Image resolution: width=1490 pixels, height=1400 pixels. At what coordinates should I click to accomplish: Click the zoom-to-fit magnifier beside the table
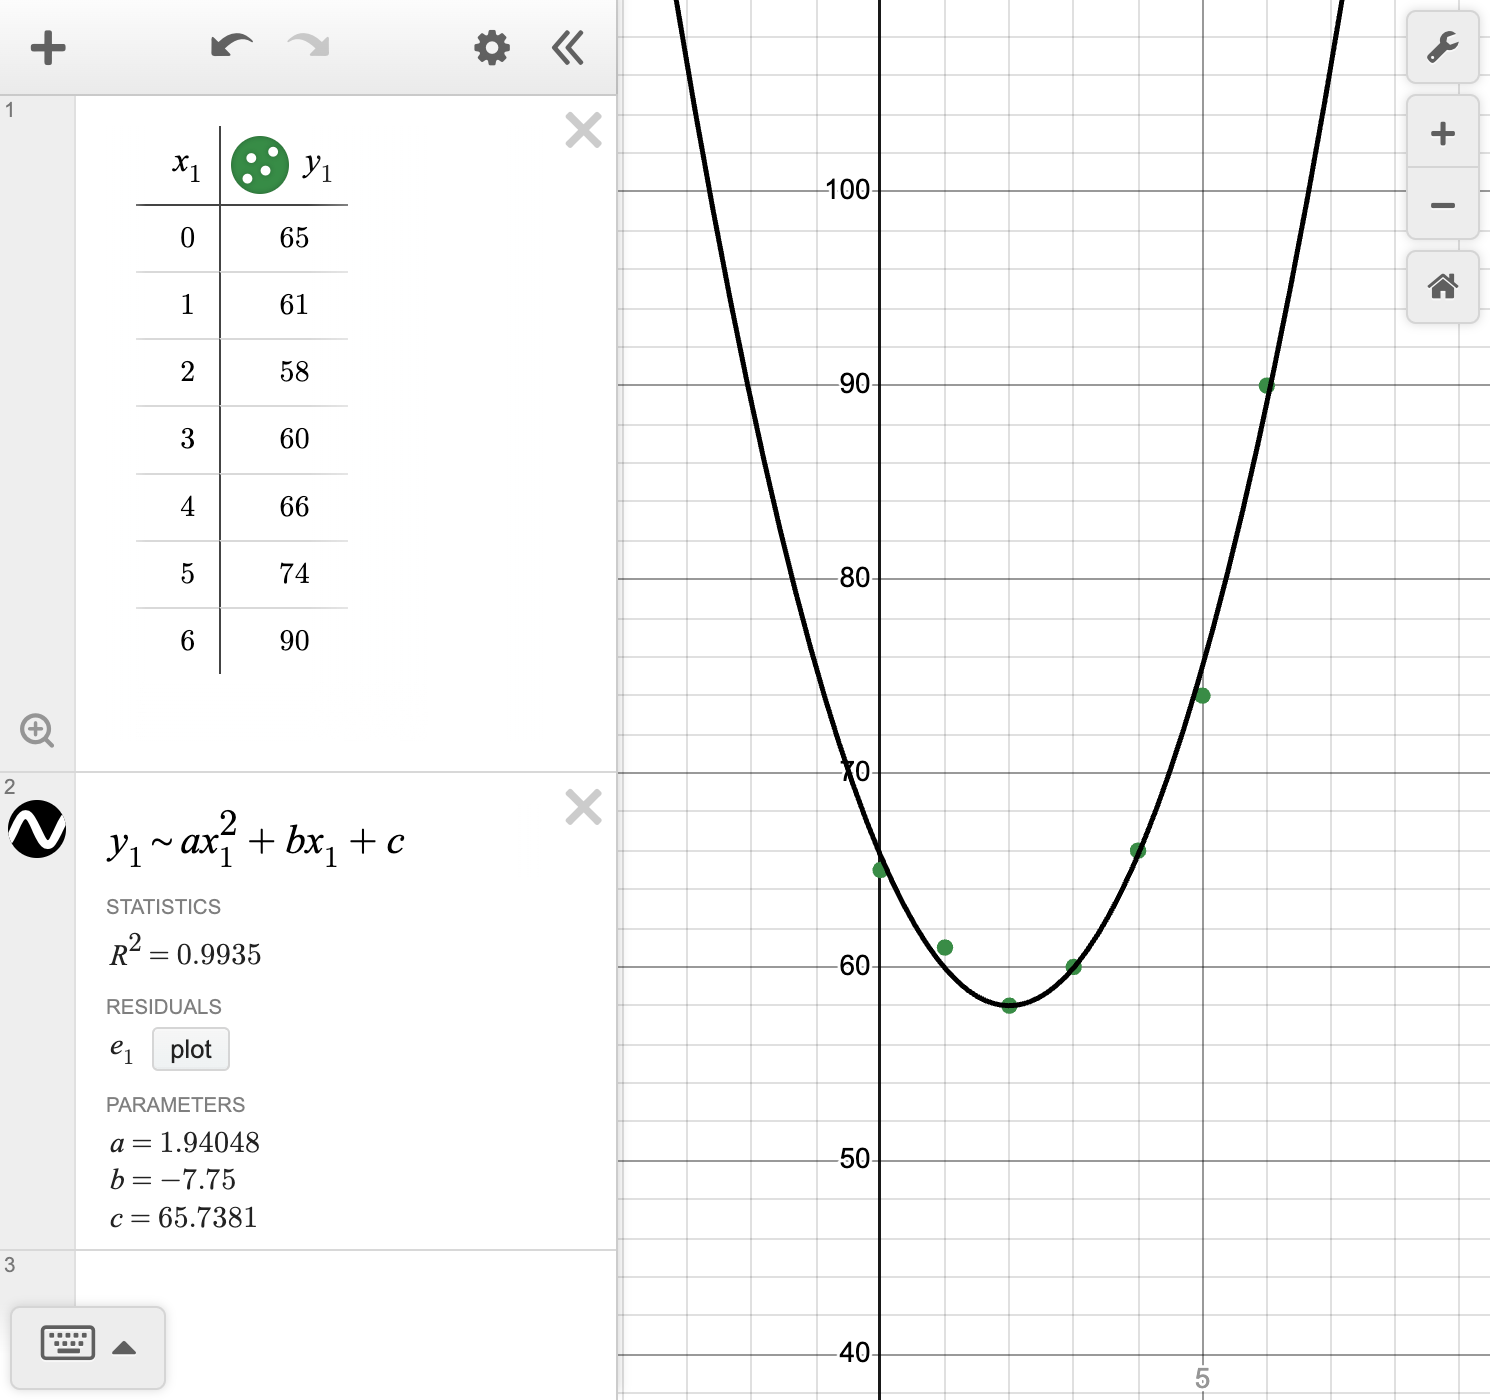38,731
